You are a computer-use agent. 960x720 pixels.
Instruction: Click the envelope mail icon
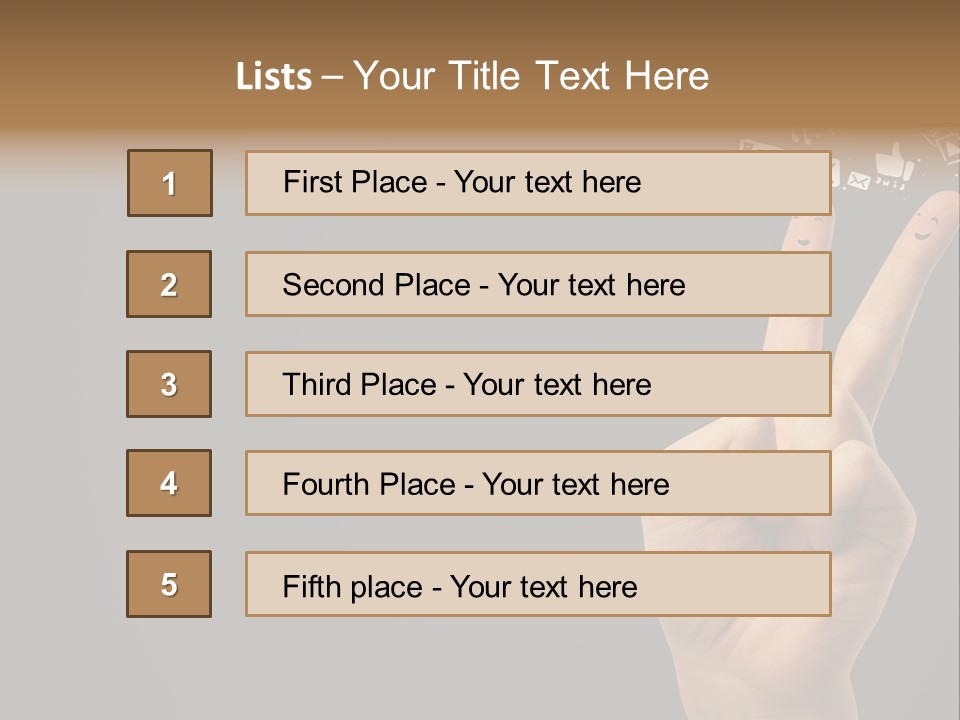click(x=858, y=180)
